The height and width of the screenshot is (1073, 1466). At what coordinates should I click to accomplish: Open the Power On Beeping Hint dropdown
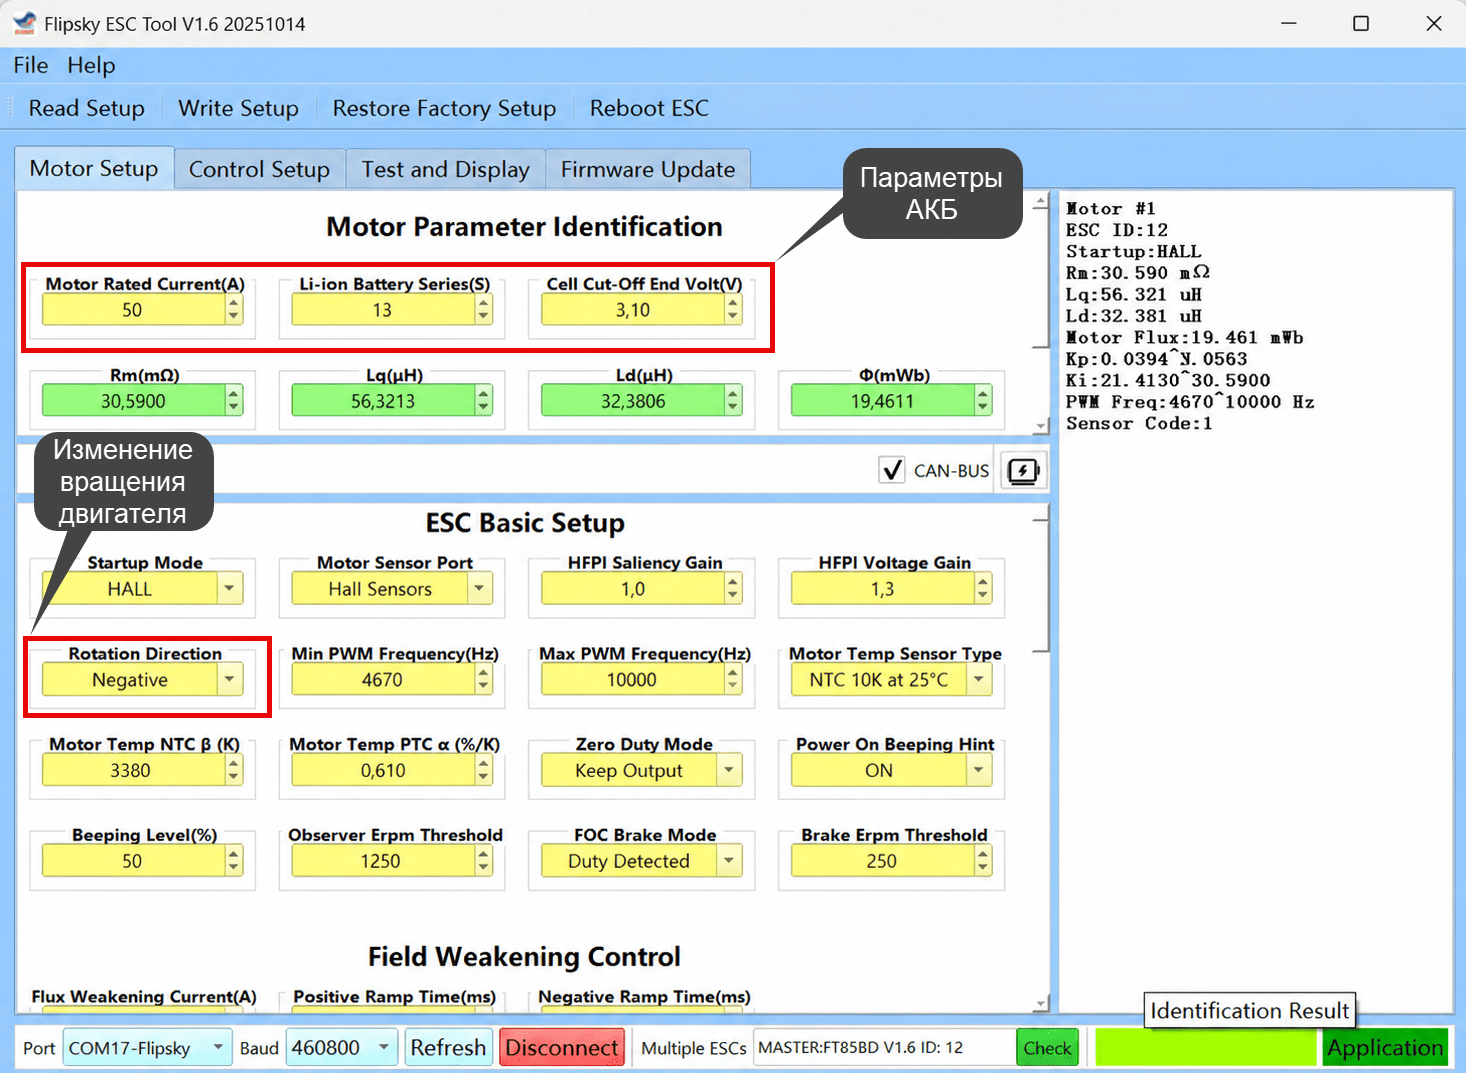[891, 771]
